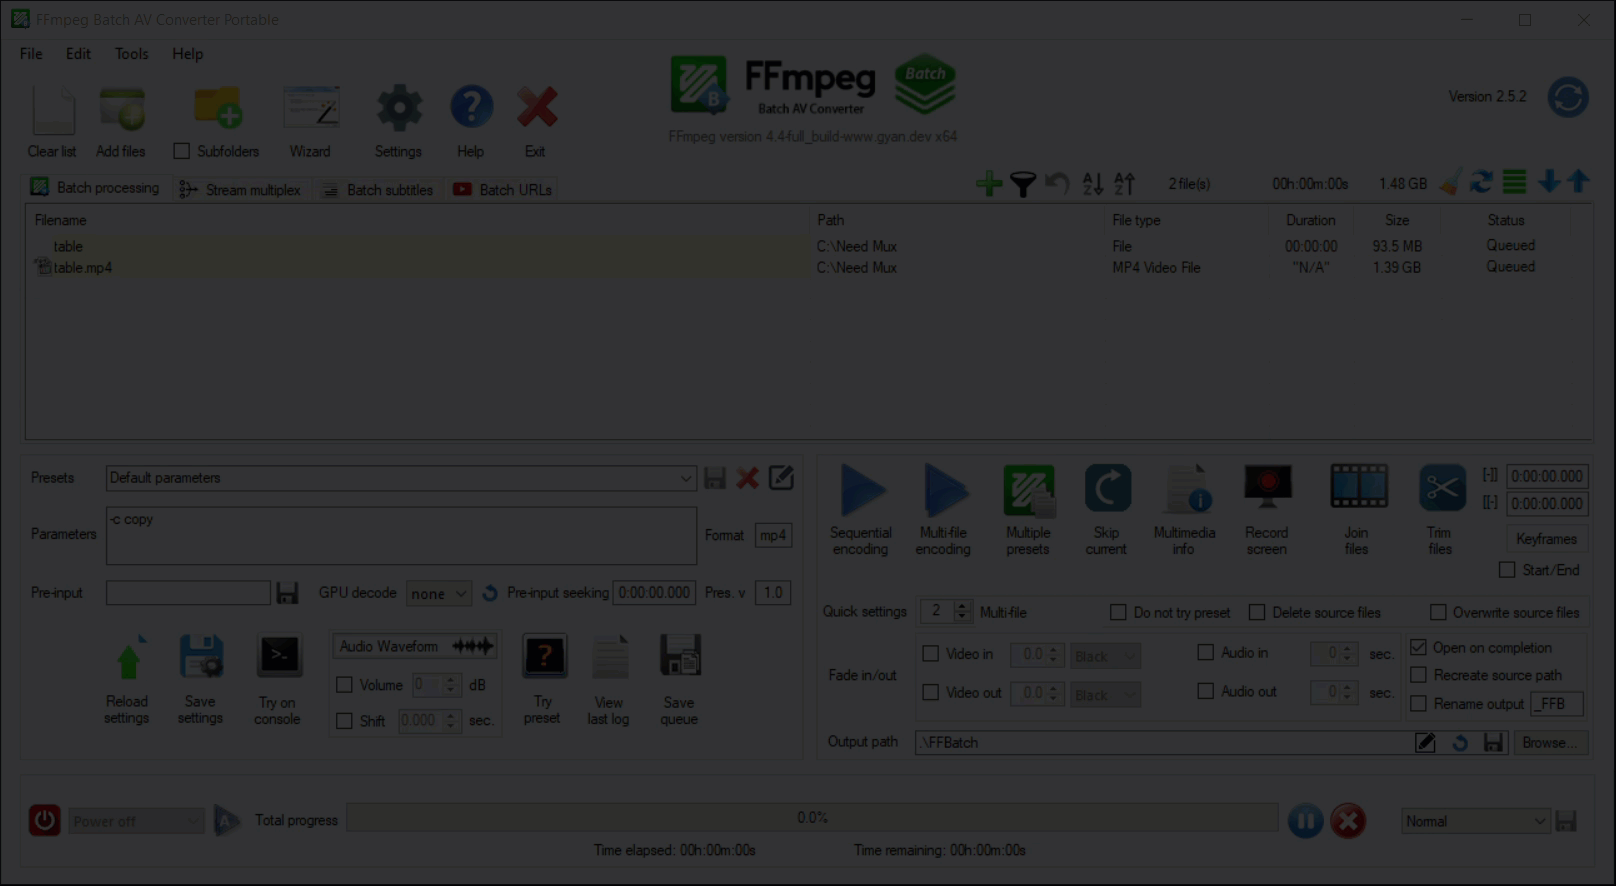Image resolution: width=1616 pixels, height=886 pixels.
Task: Open the Settings gear
Action: pos(399,108)
